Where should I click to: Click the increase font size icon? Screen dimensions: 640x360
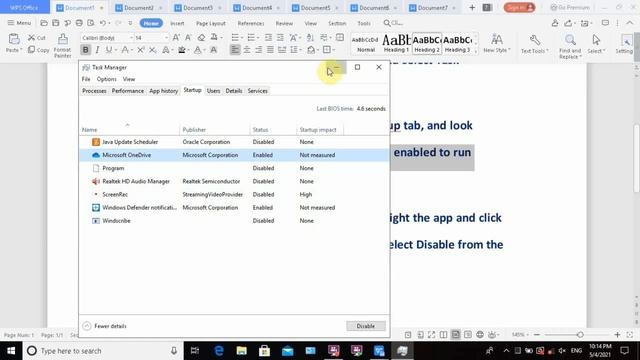[176, 38]
